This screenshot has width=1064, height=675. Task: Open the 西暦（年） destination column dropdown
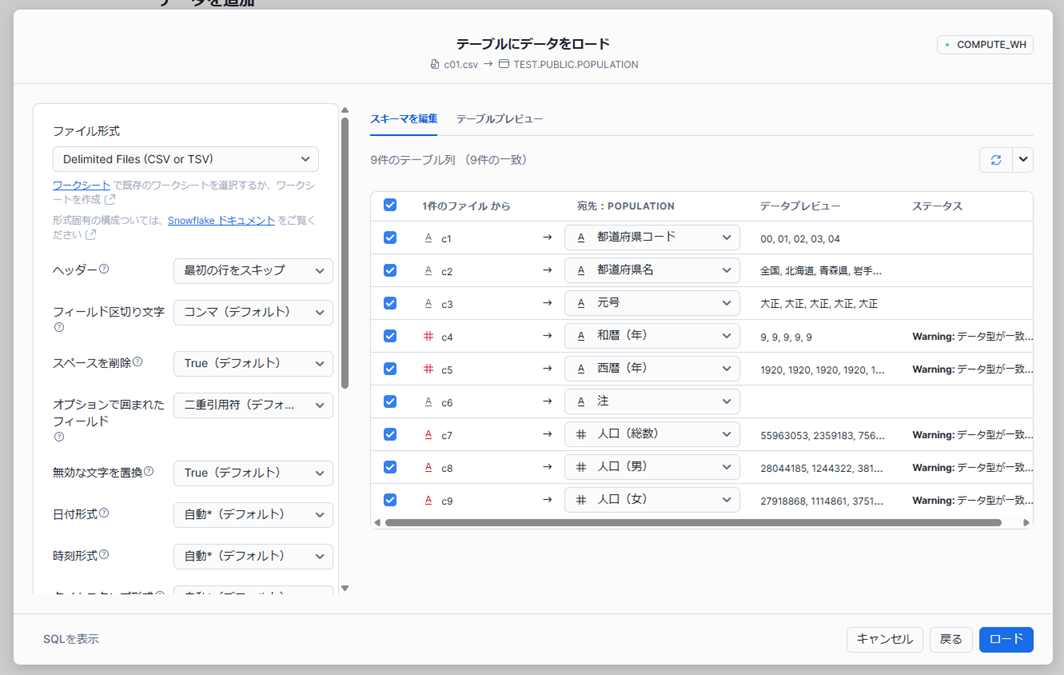coord(652,368)
